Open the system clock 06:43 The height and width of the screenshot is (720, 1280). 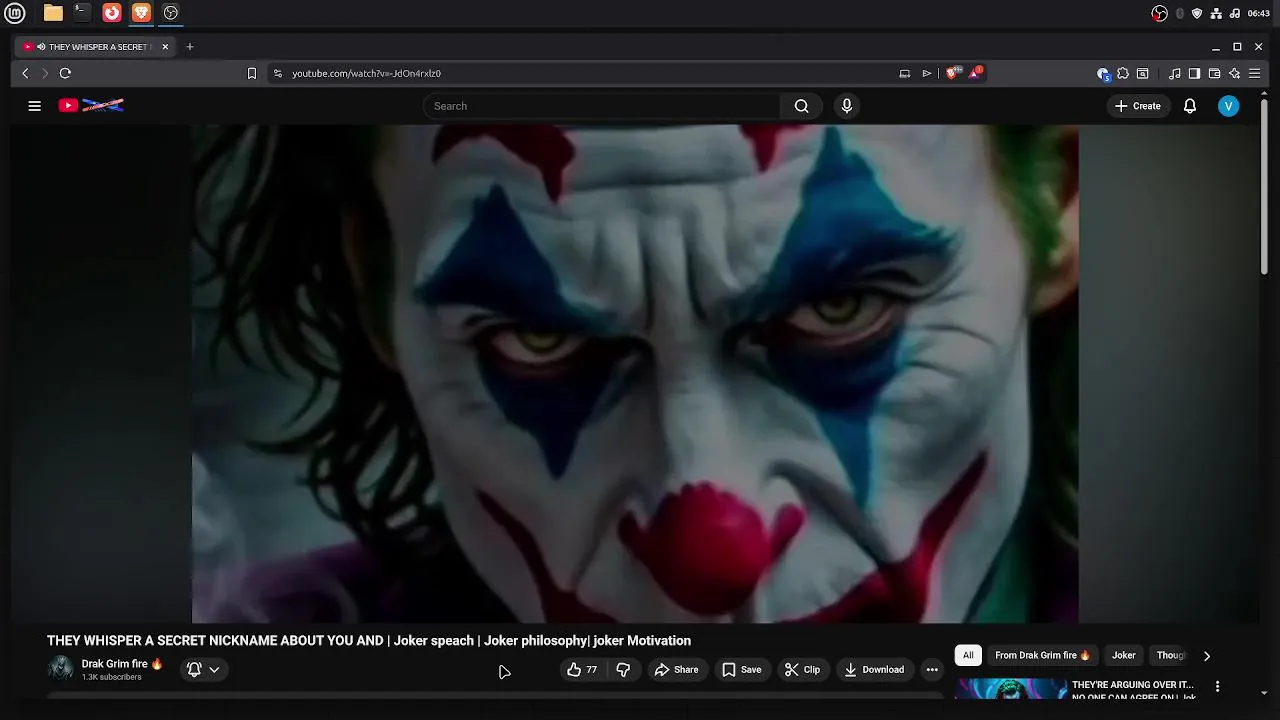pyautogui.click(x=1259, y=13)
